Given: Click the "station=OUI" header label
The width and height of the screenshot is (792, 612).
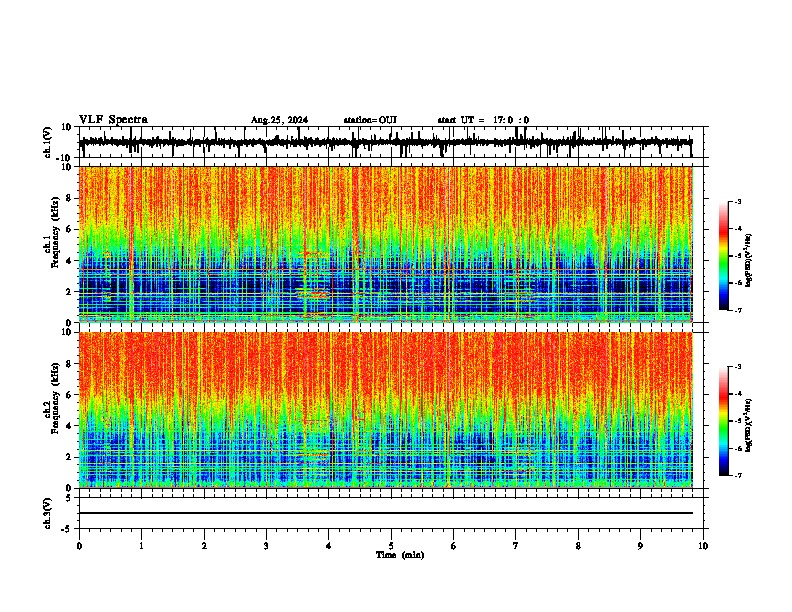Looking at the screenshot, I should pos(370,120).
